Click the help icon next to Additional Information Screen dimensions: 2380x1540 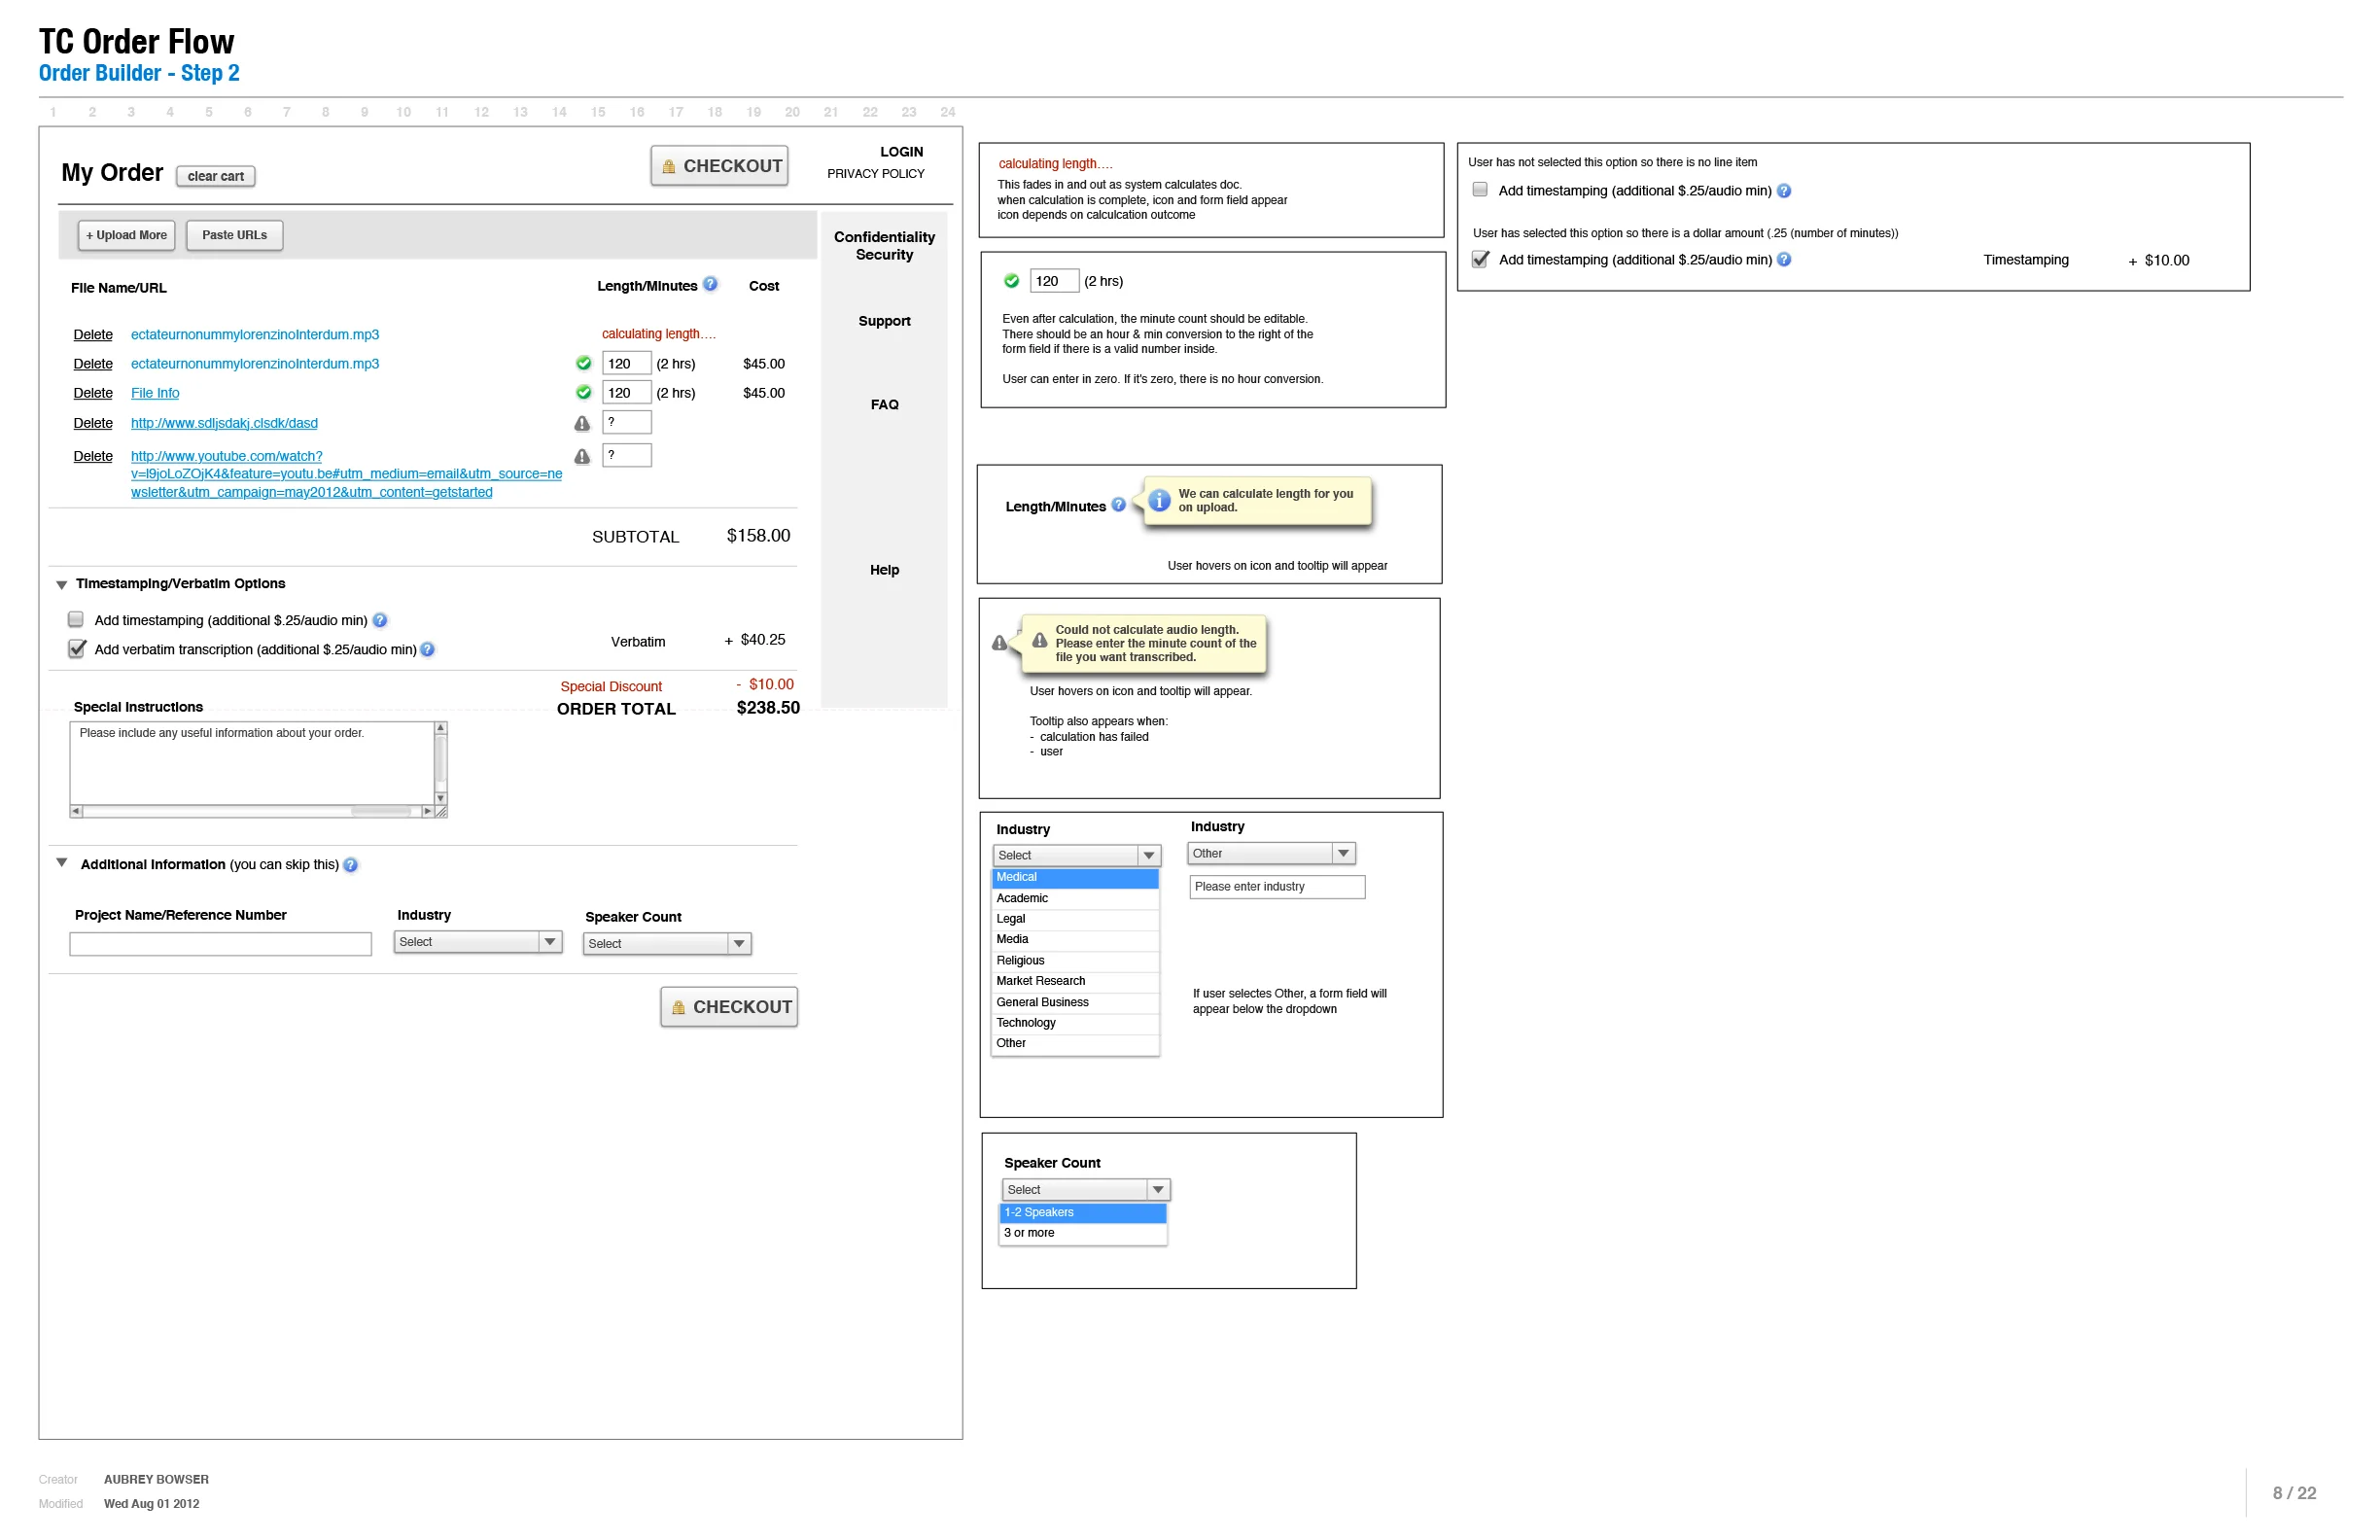[351, 864]
